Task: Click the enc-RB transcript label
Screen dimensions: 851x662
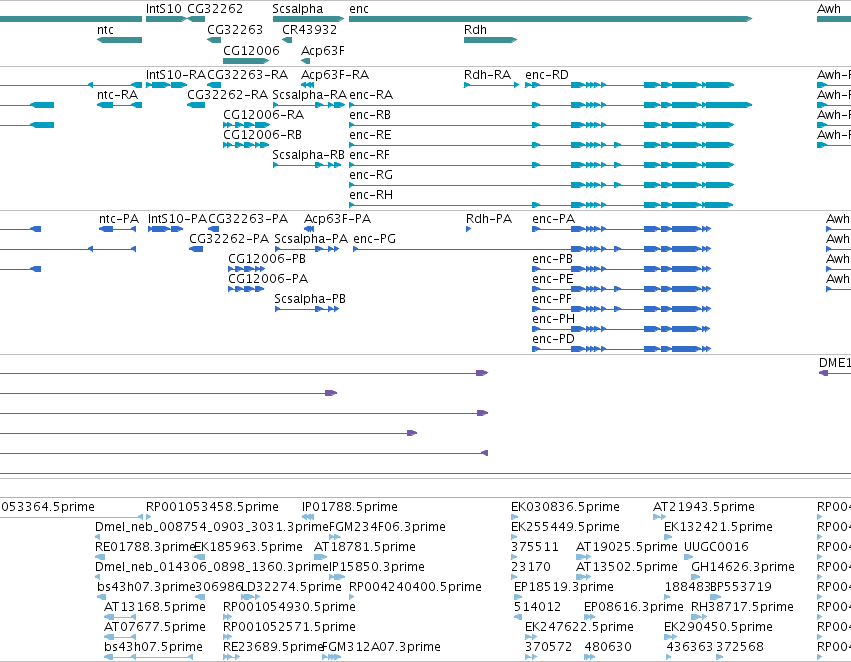Action: point(370,114)
